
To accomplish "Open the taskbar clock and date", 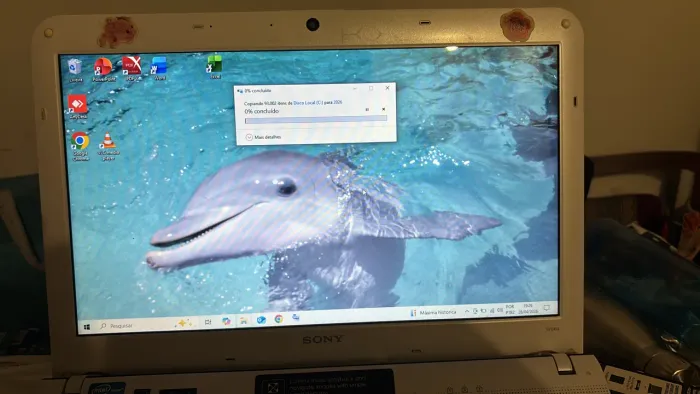I will (528, 308).
